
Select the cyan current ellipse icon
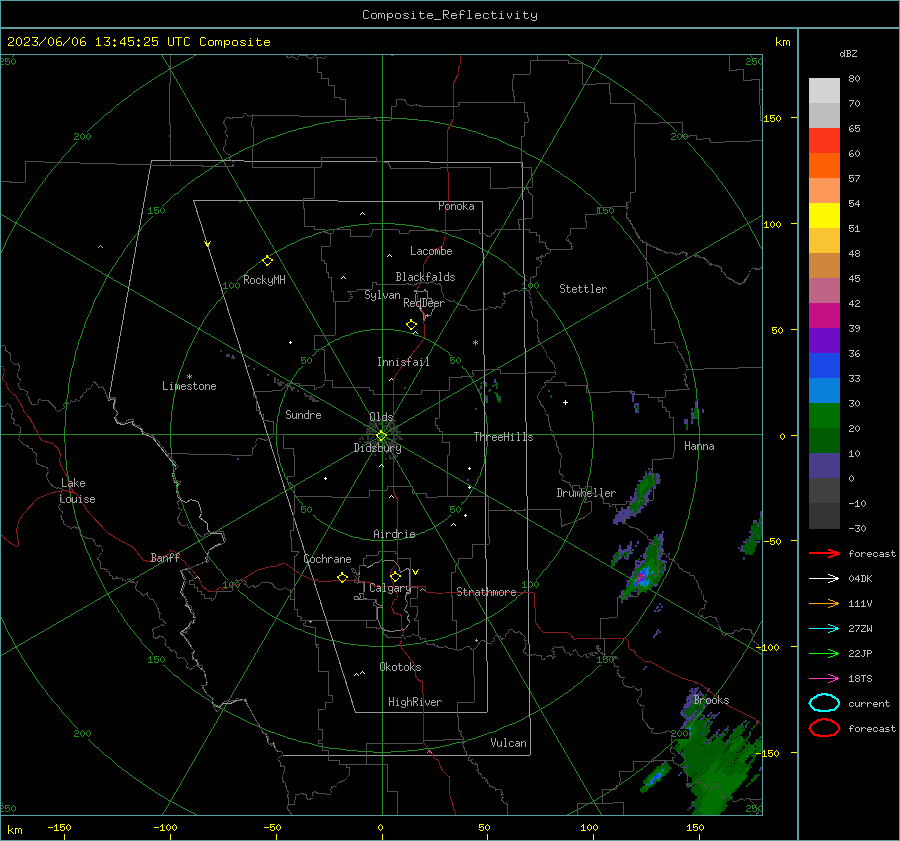coord(824,703)
